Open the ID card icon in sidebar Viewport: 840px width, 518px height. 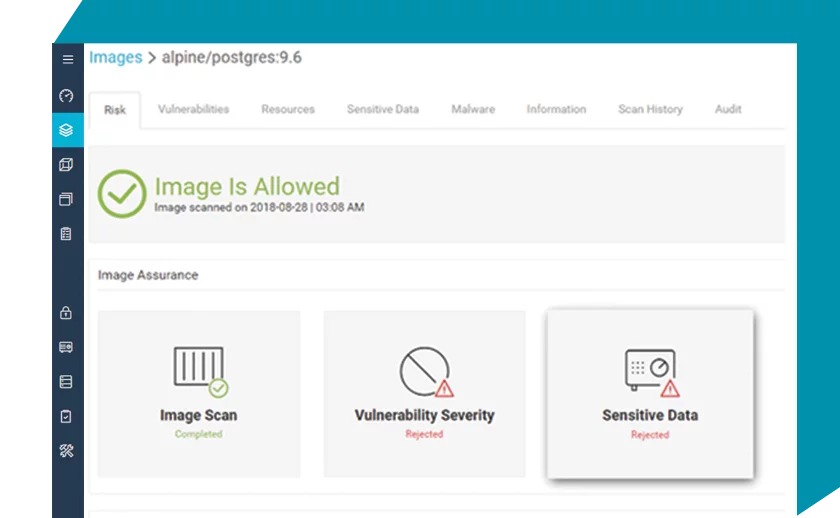66,347
